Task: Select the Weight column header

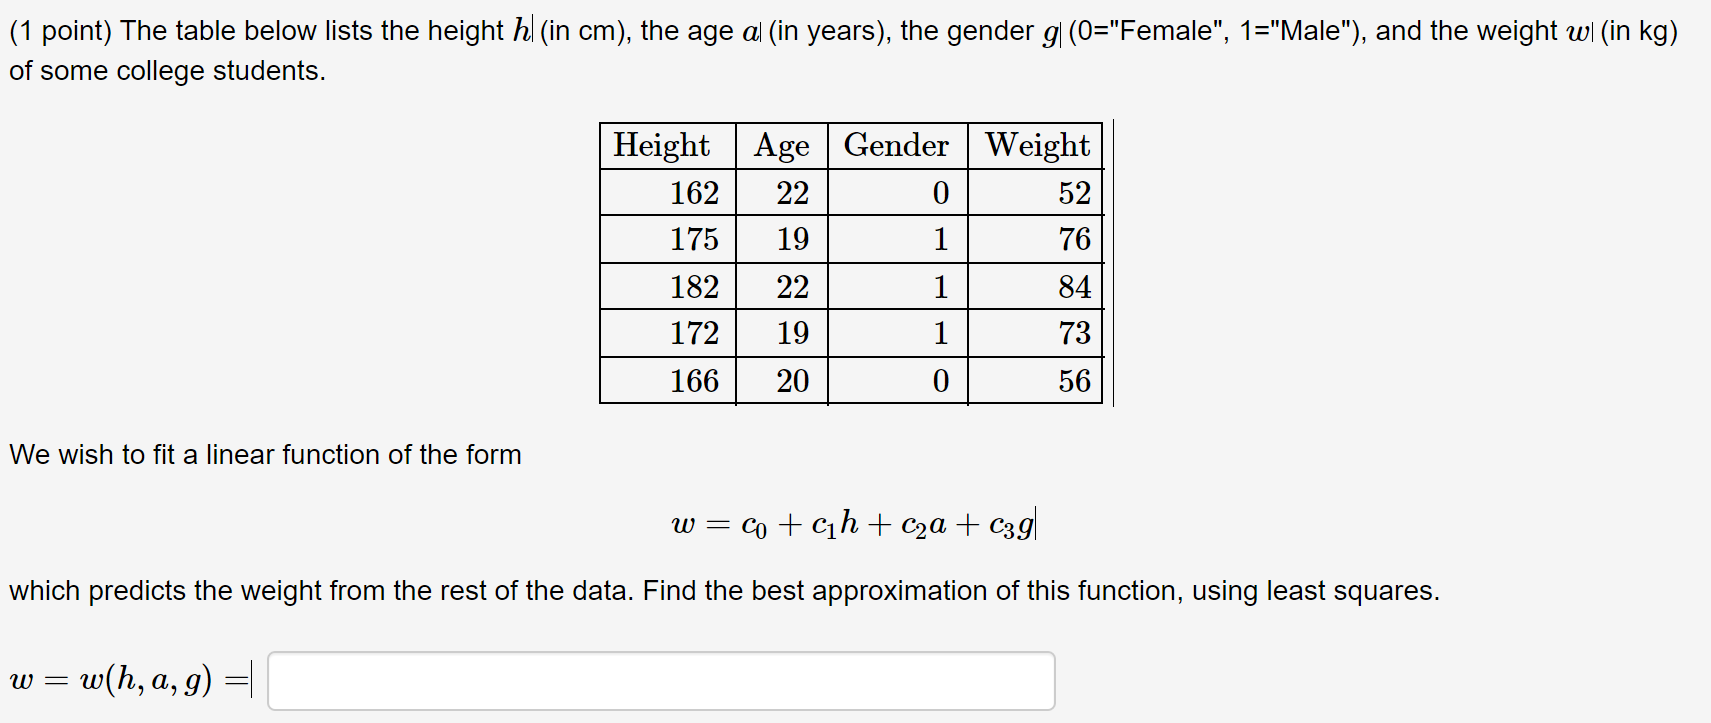Action: [1035, 146]
